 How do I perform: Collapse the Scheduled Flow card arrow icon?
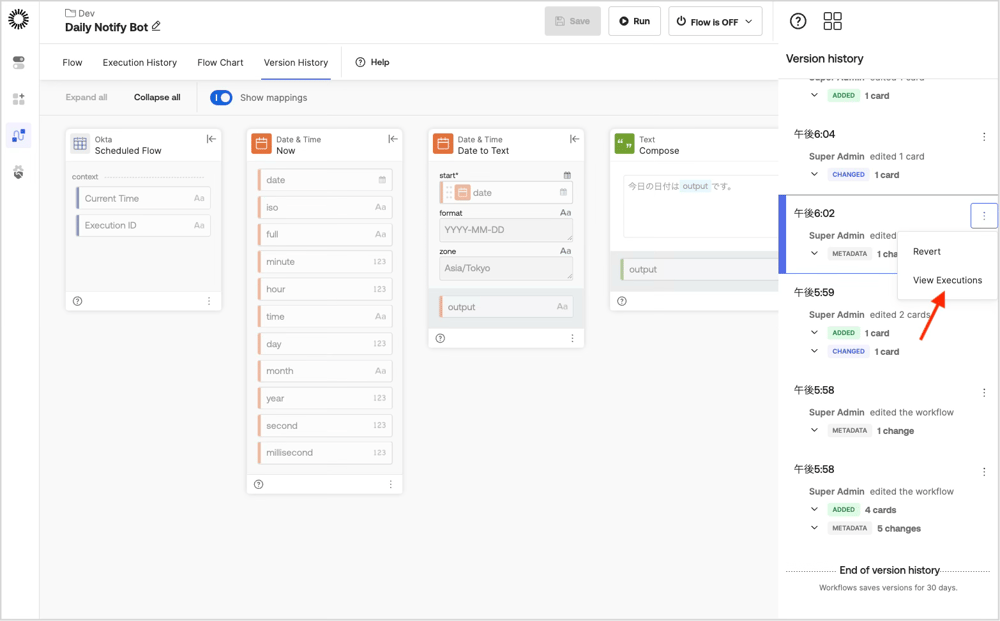tap(211, 139)
